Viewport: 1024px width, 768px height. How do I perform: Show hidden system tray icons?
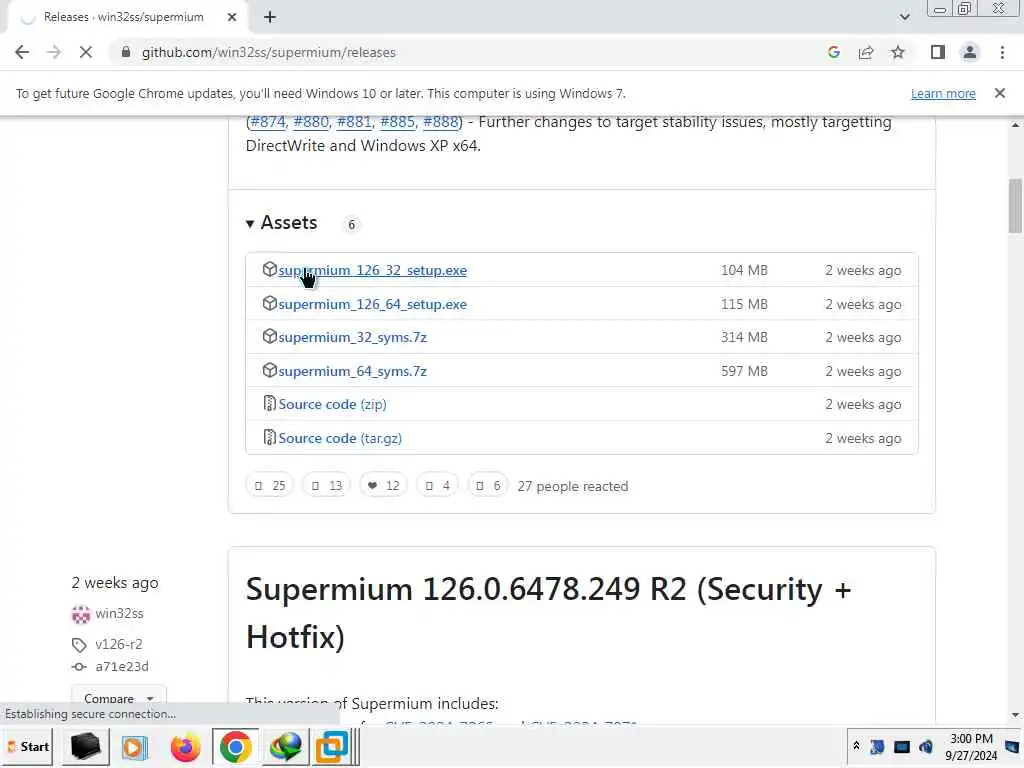coord(856,746)
